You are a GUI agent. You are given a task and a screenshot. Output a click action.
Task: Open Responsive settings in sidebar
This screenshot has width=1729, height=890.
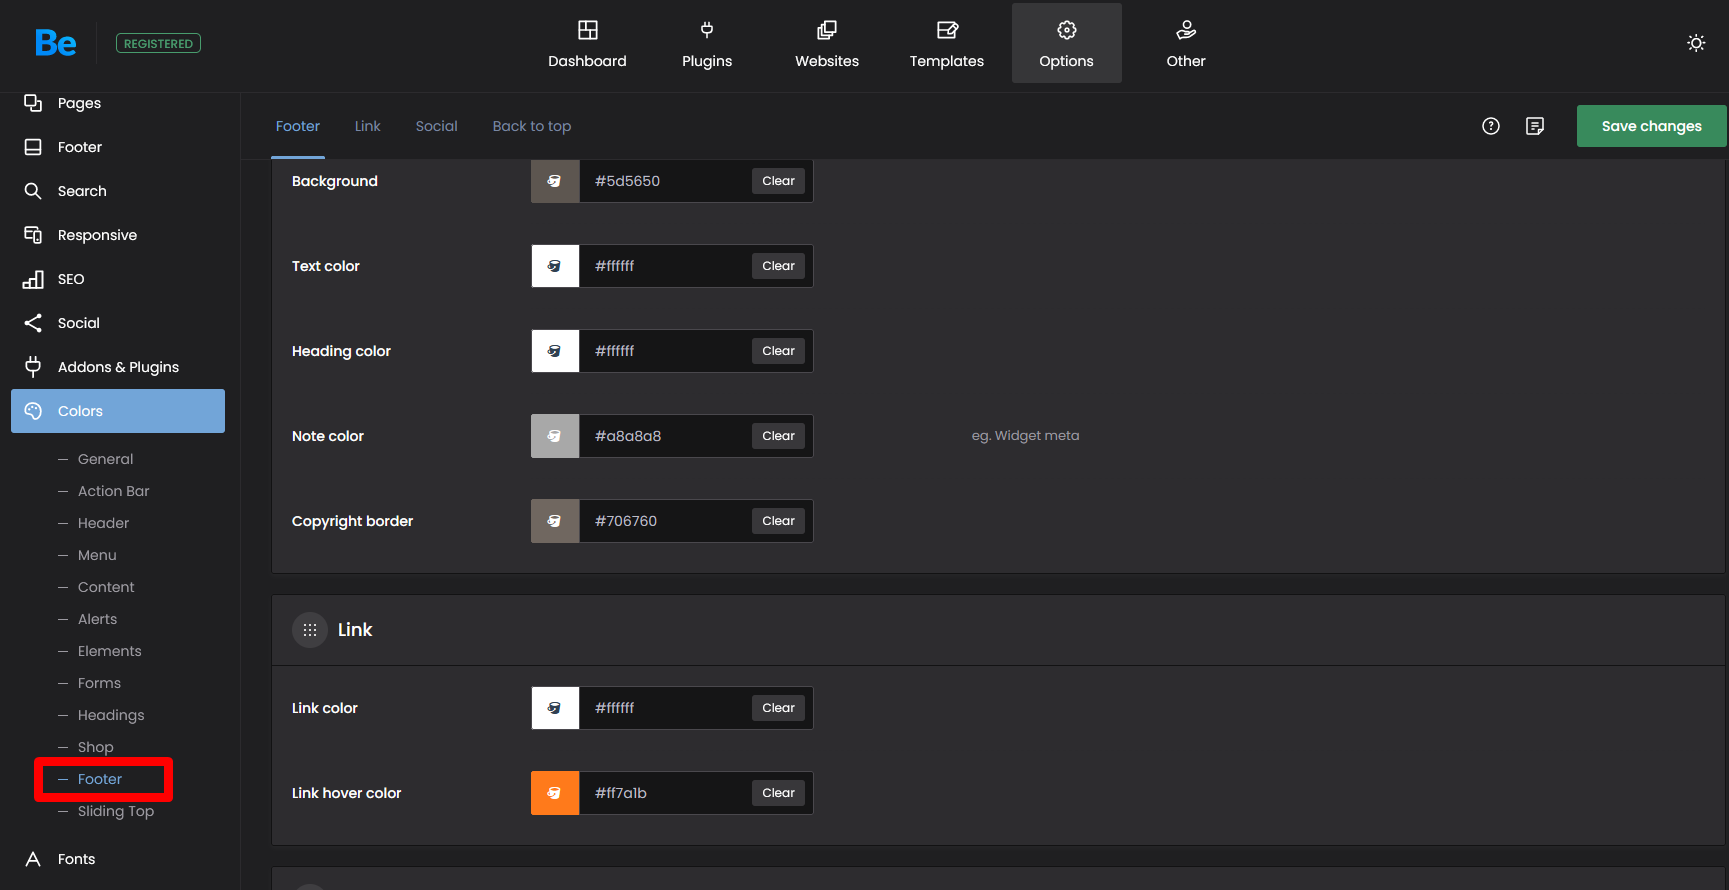[118, 235]
